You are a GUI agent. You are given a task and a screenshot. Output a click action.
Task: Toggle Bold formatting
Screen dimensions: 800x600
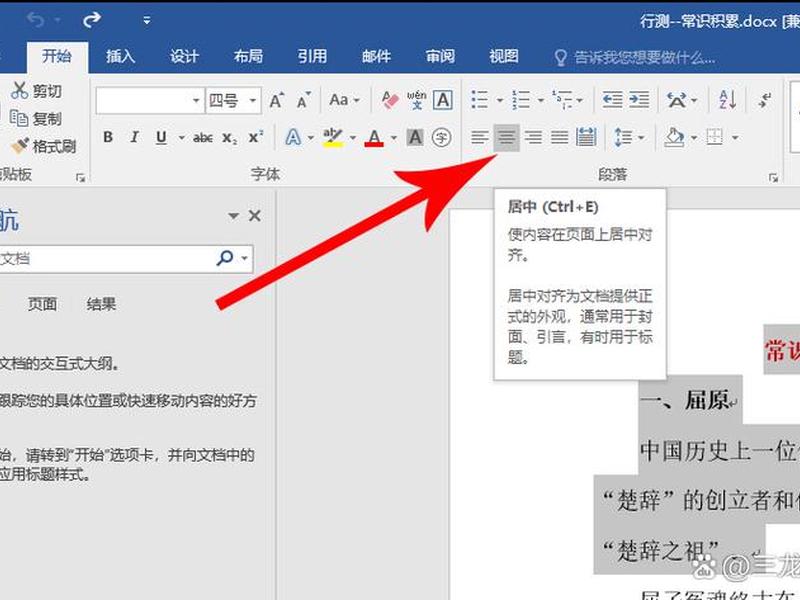[108, 137]
